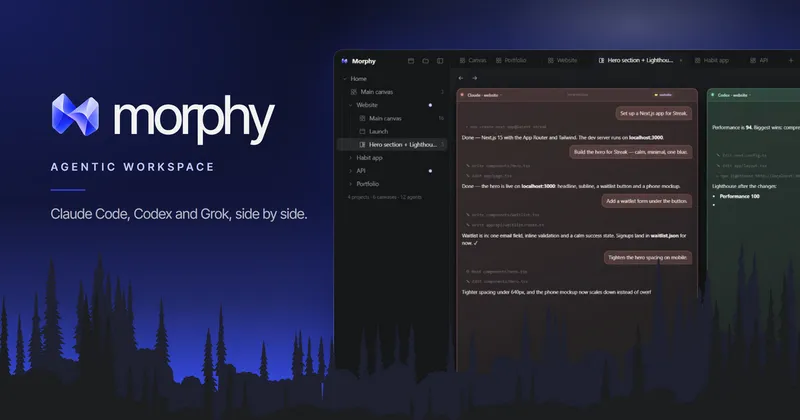The width and height of the screenshot is (800, 420).
Task: Open the Launch item in Website
Action: [x=393, y=131]
